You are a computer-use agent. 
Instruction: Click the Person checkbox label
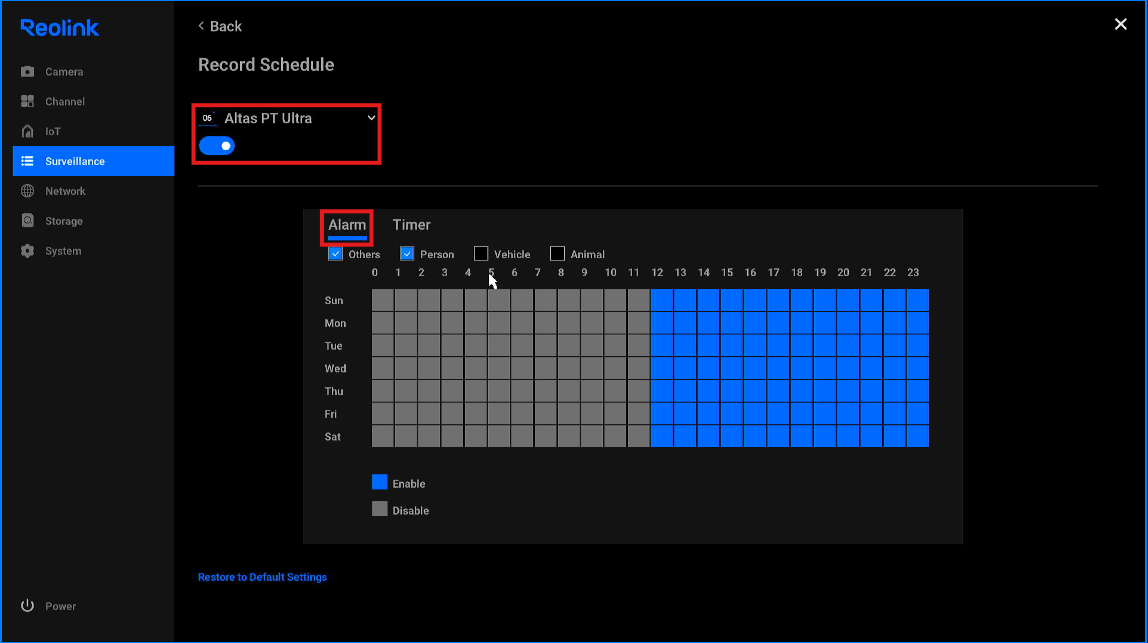(x=437, y=255)
